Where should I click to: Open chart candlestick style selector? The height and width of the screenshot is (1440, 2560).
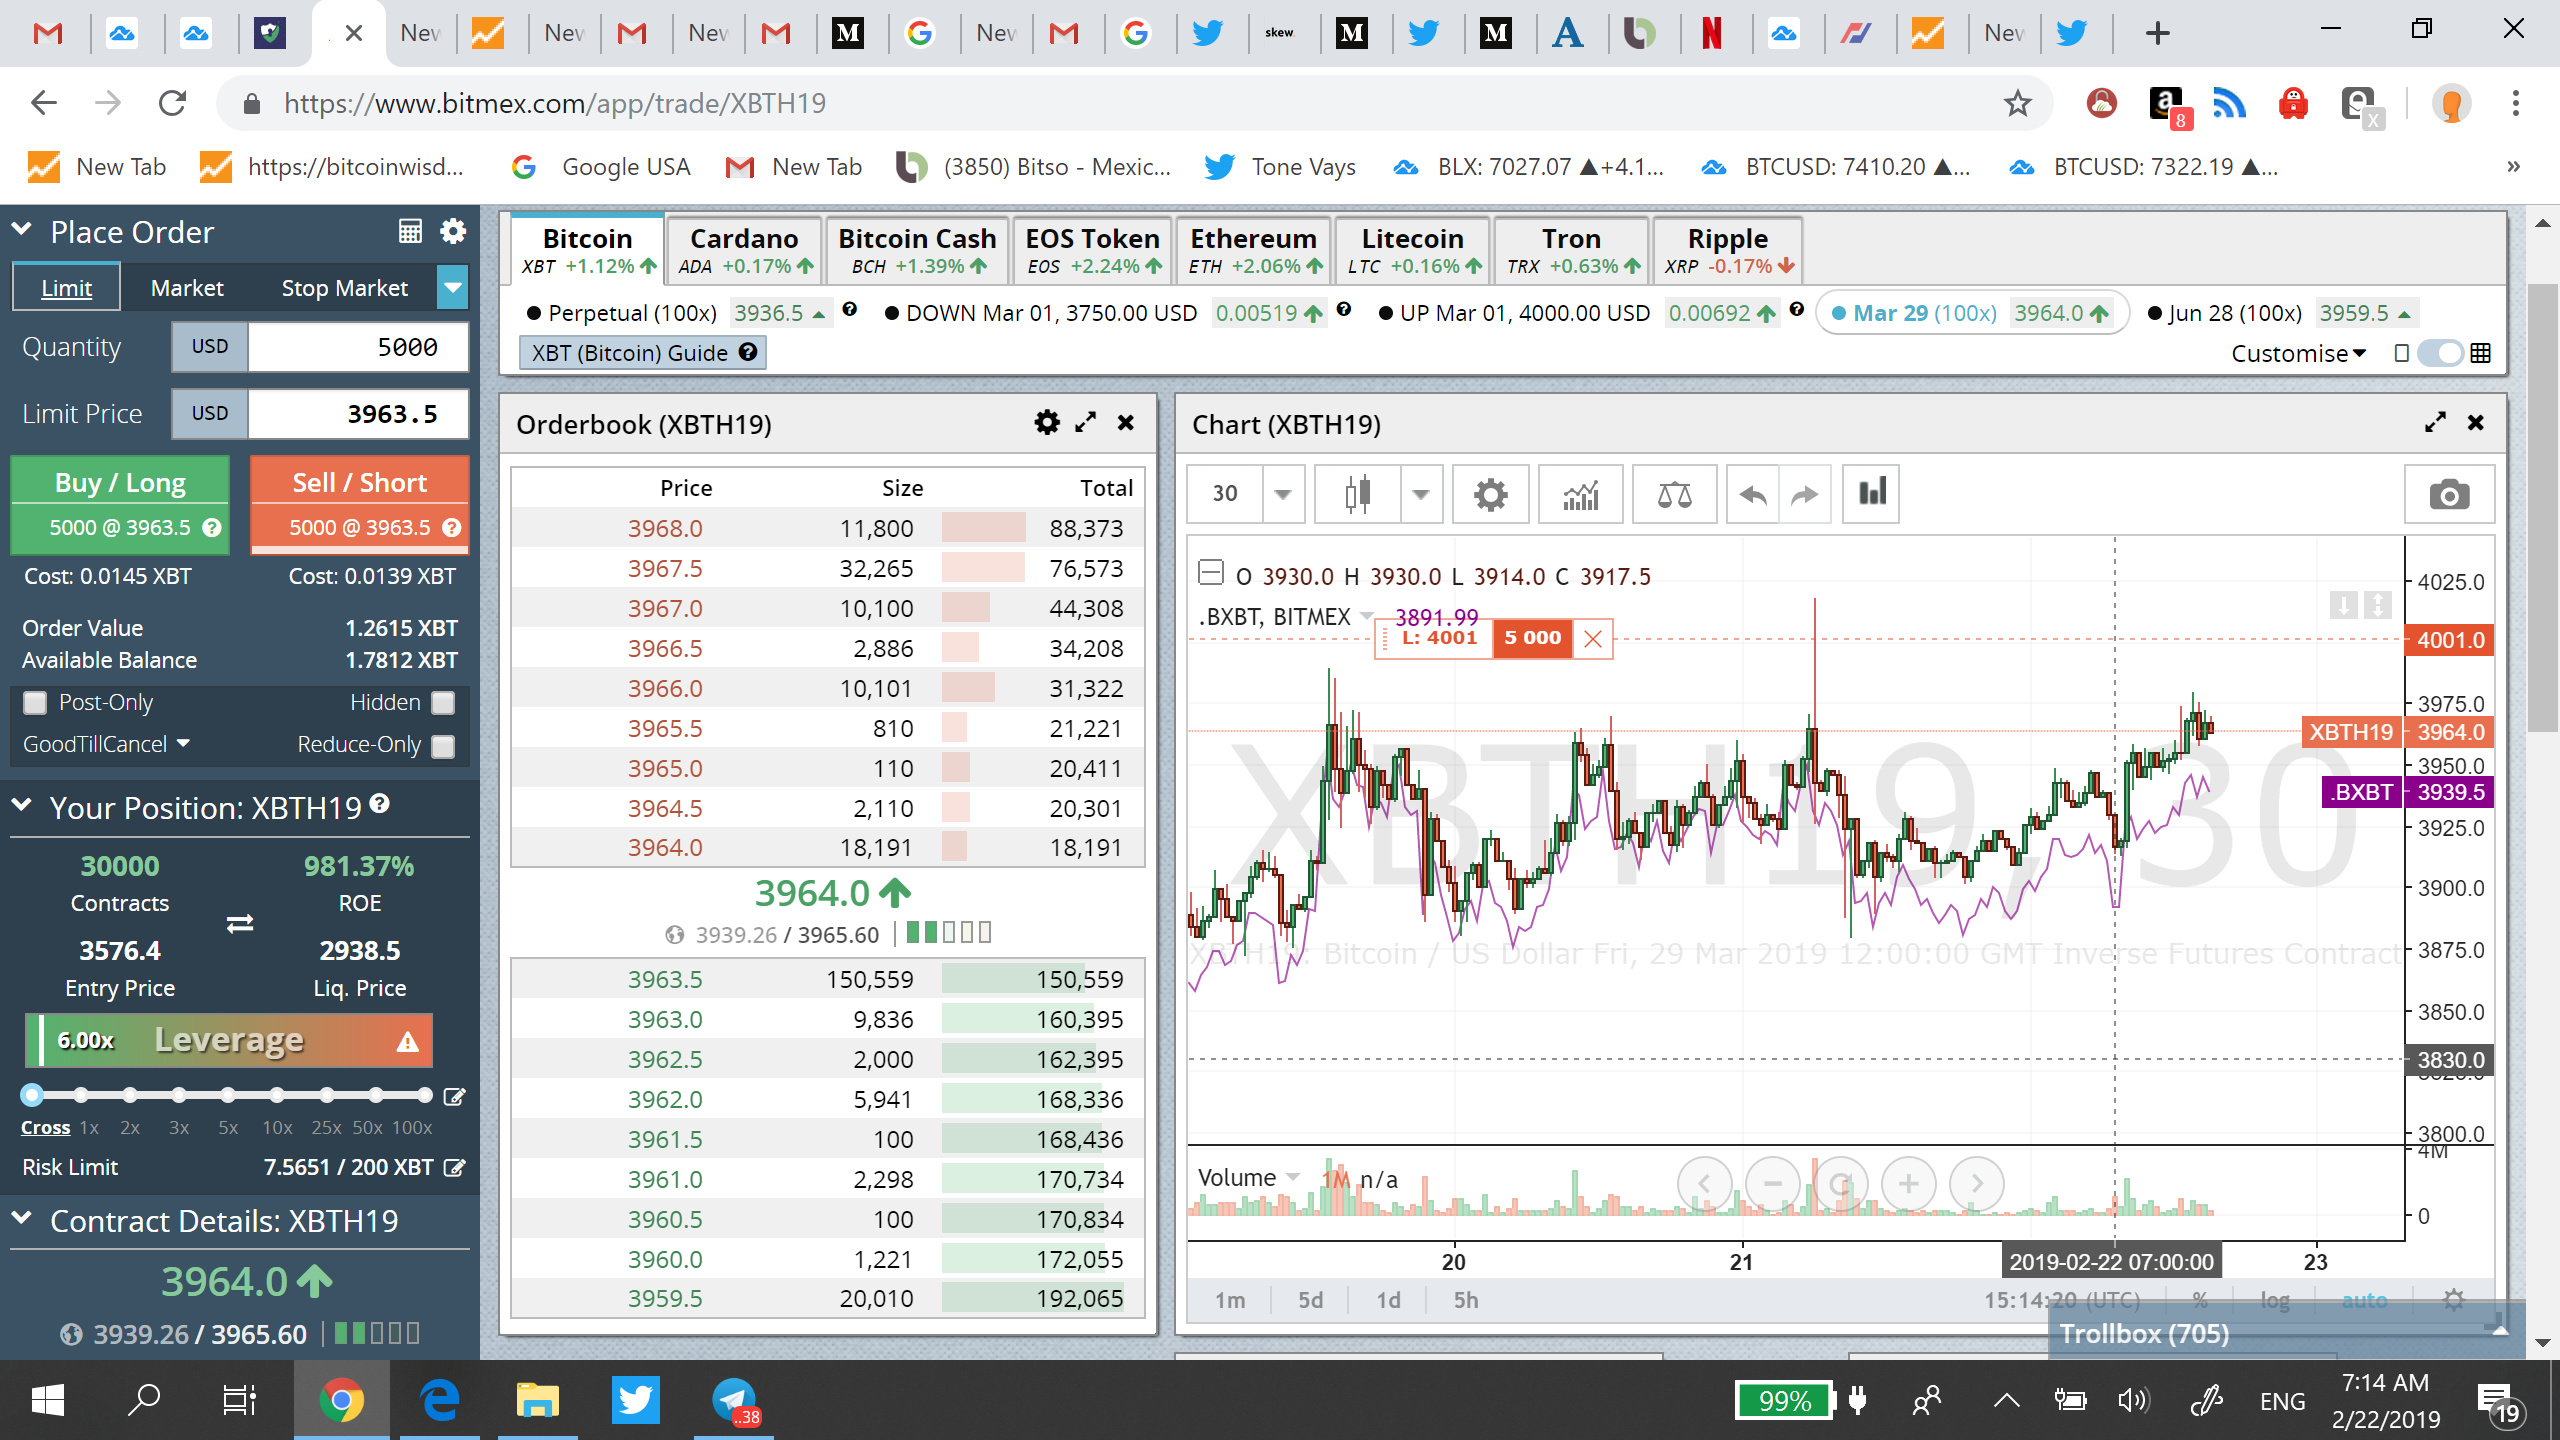tap(1357, 494)
